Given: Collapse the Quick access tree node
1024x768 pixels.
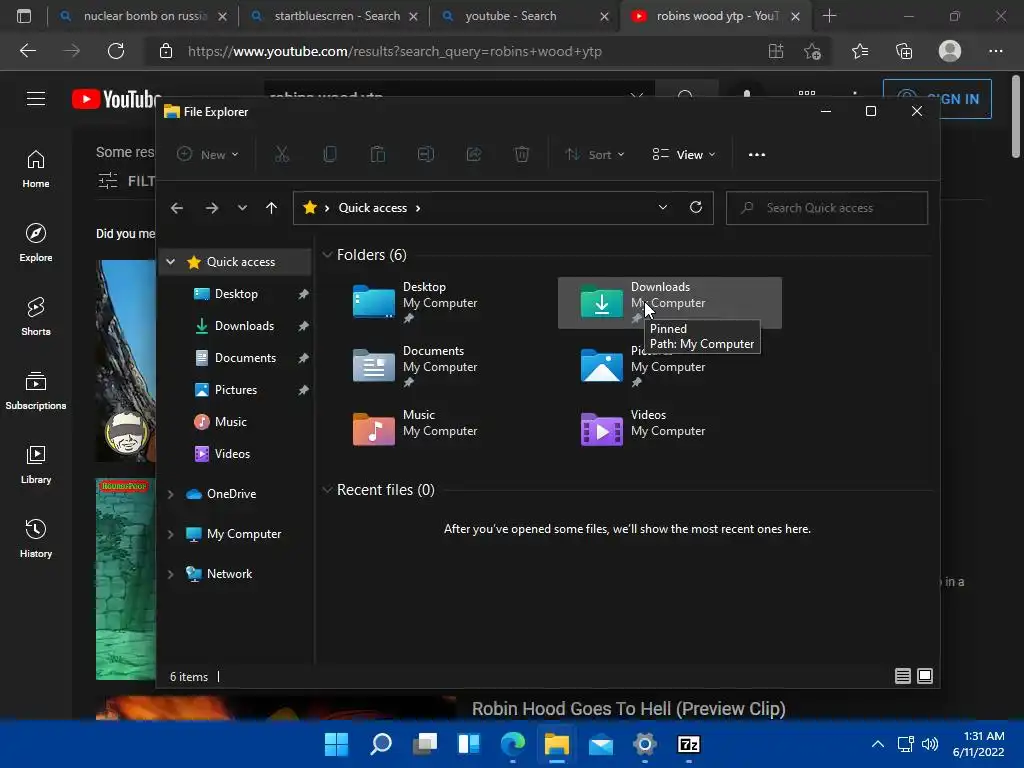Looking at the screenshot, I should click(171, 261).
